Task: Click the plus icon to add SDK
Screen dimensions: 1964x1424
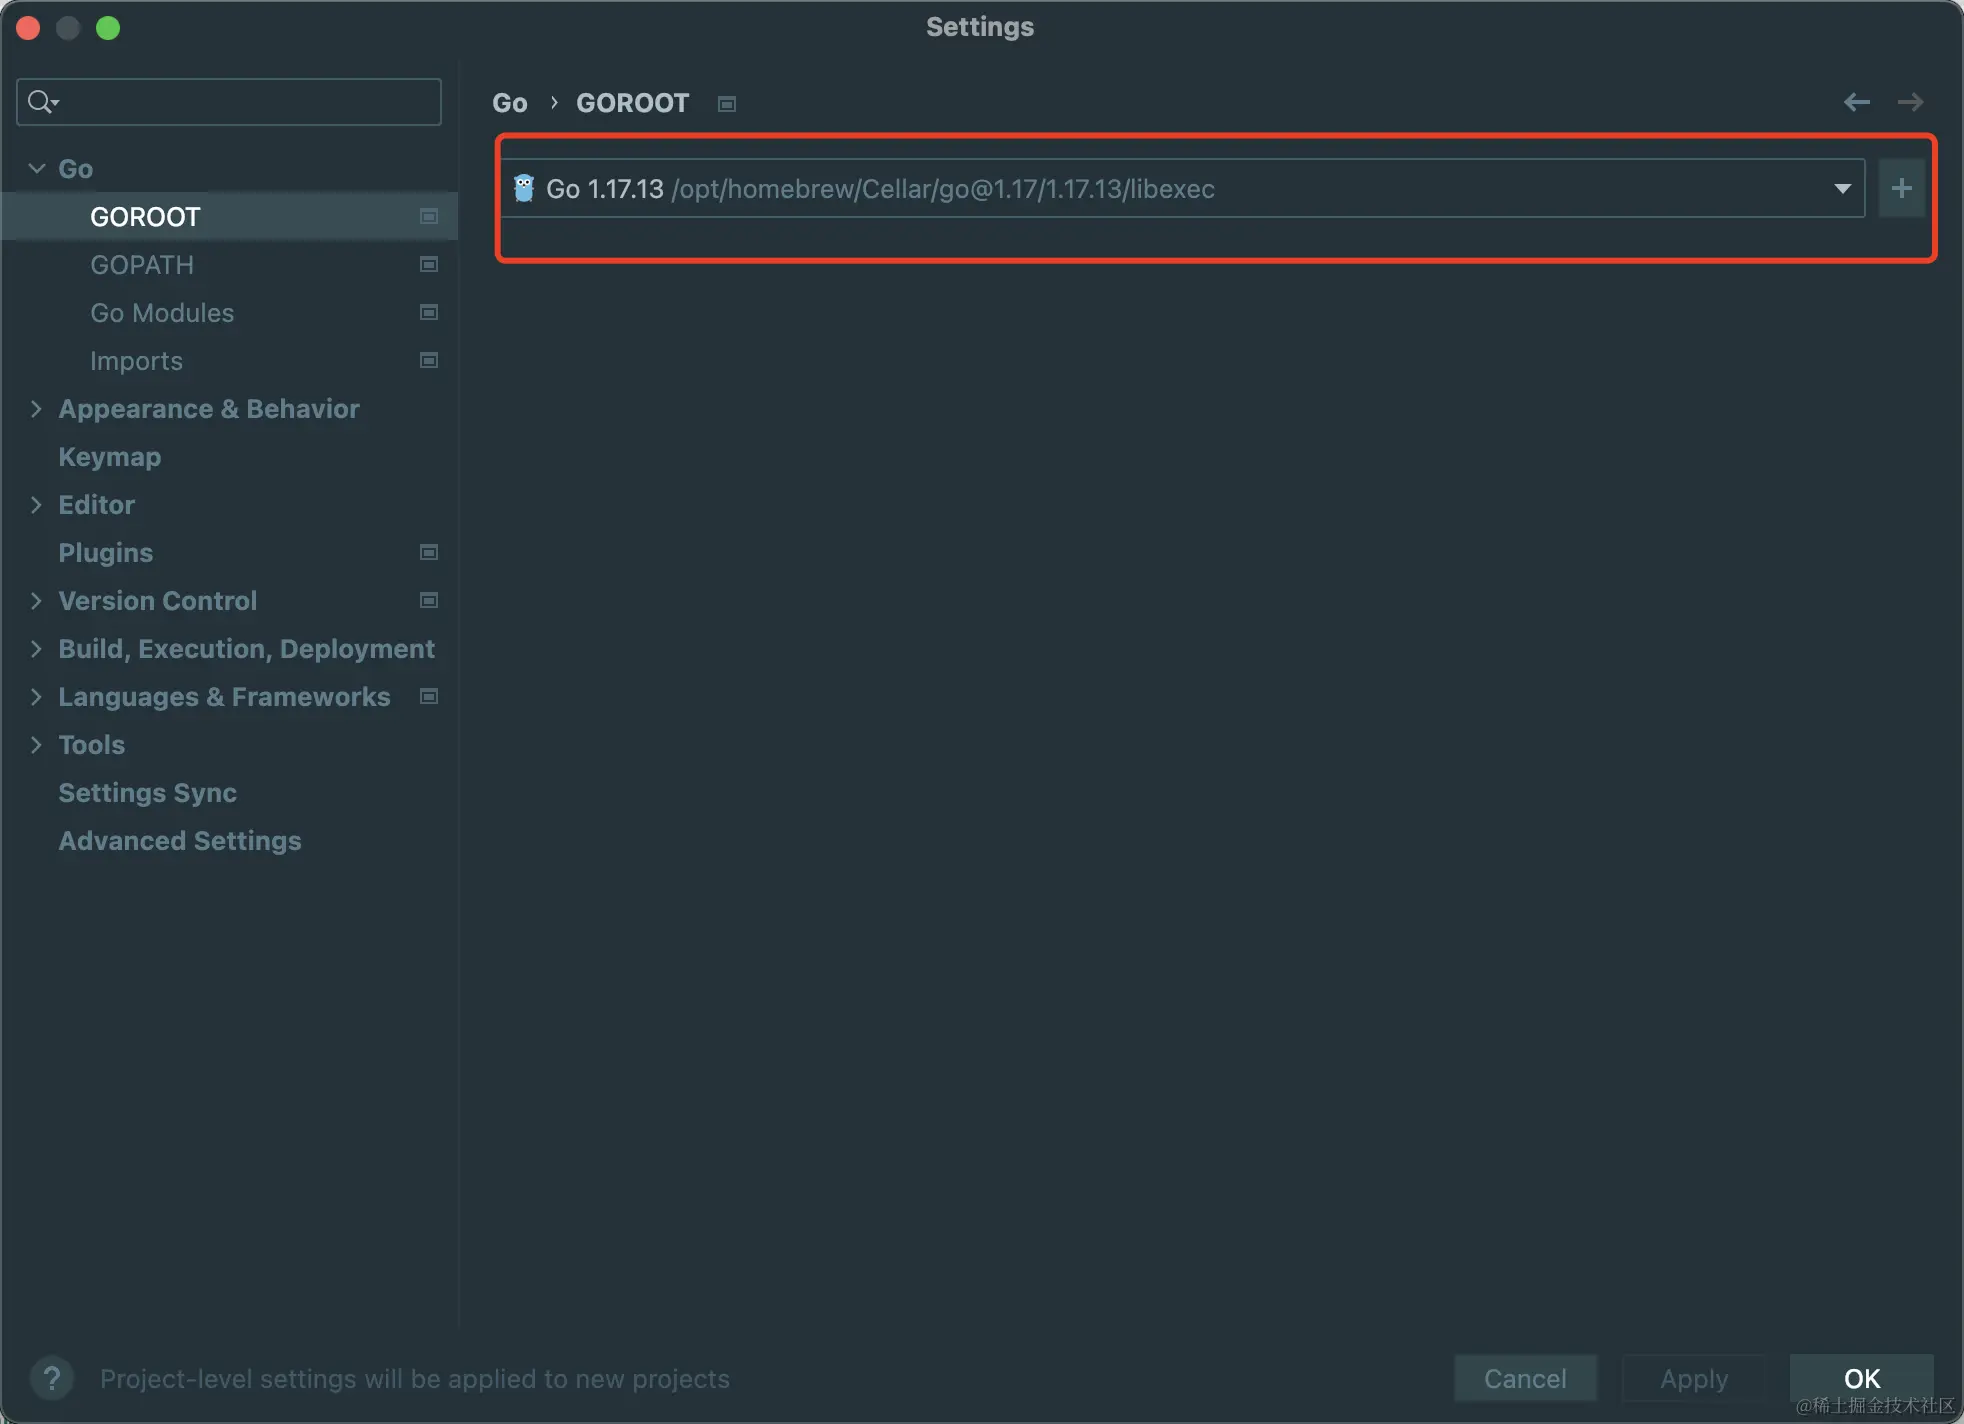Action: pos(1901,188)
